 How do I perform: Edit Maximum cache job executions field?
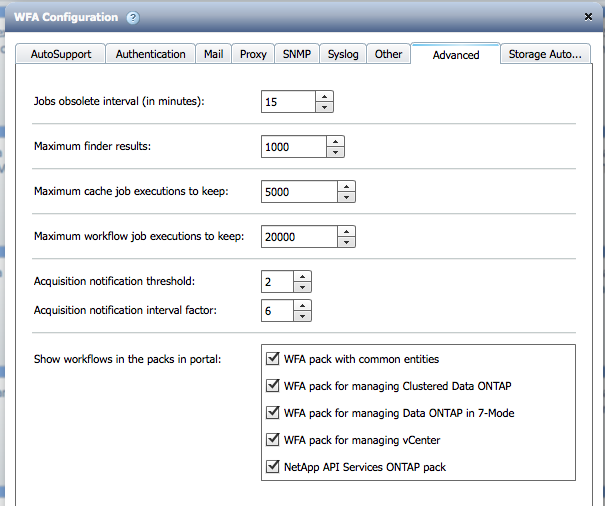click(x=299, y=192)
